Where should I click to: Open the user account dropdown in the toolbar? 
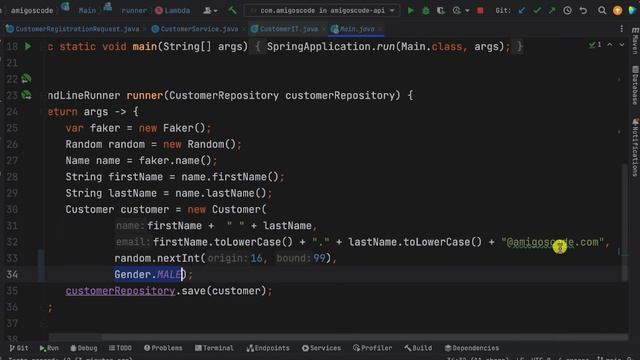tap(210, 10)
